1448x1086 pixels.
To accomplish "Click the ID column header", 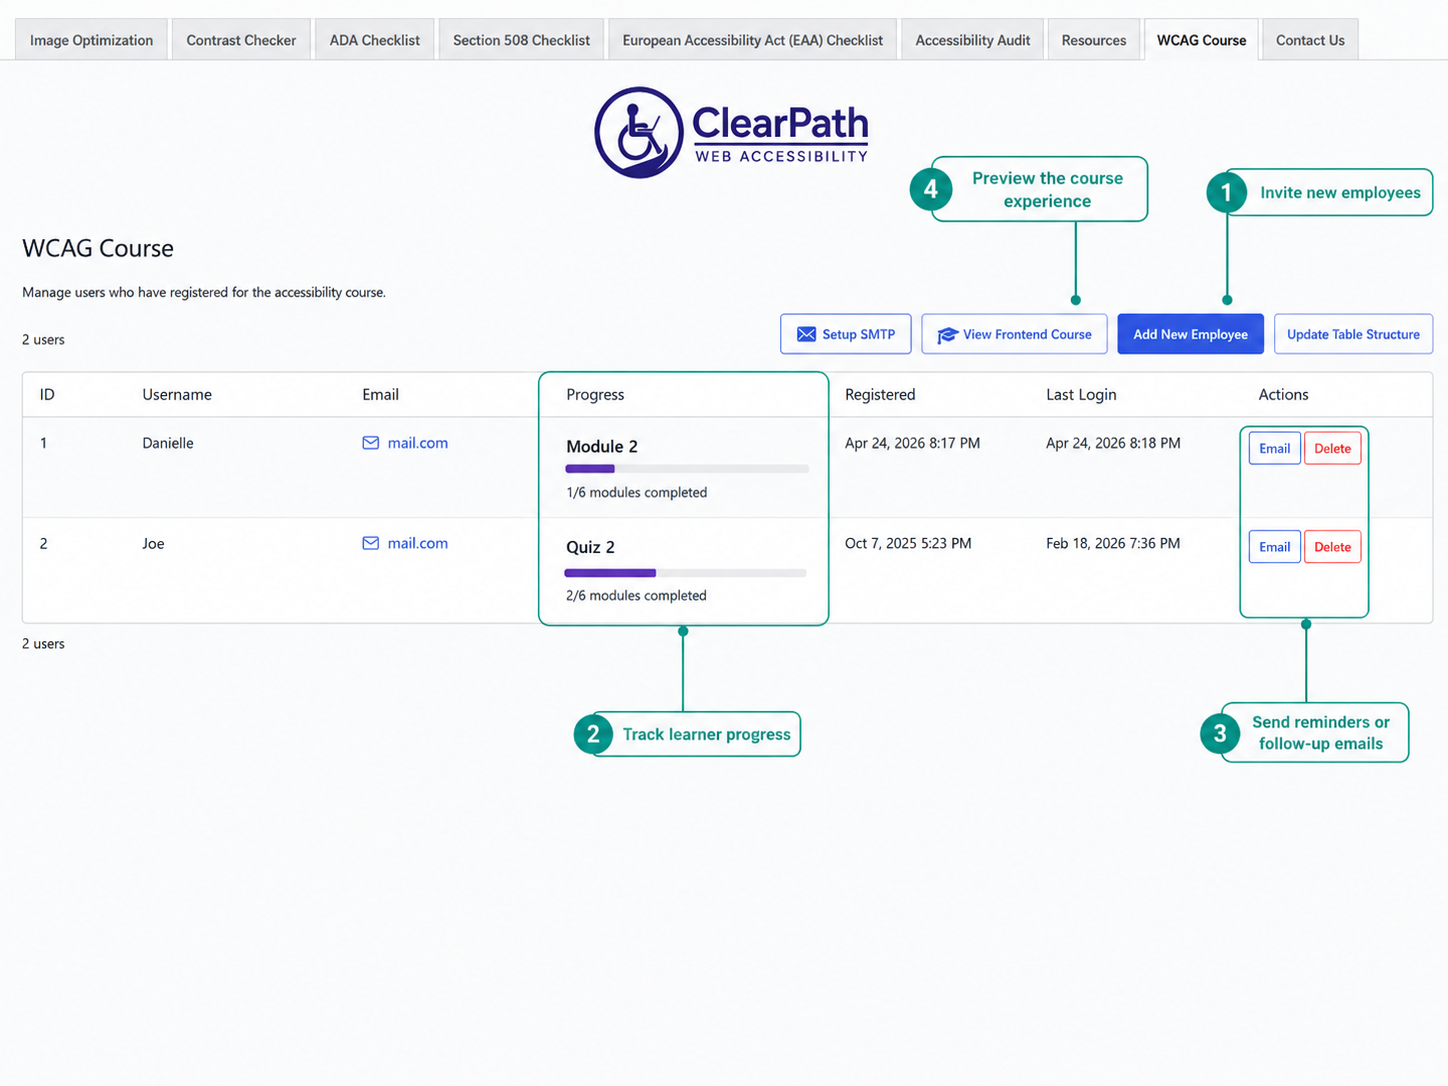I will pos(47,394).
